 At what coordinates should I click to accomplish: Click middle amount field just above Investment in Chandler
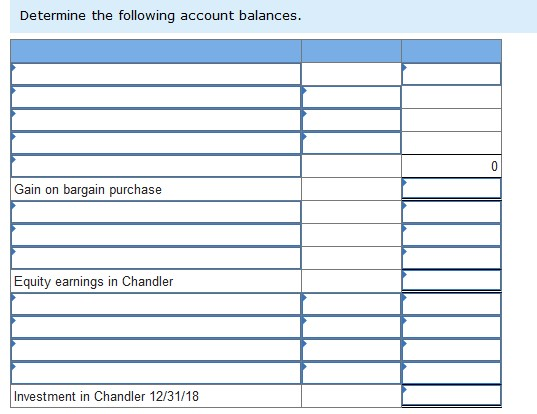pyautogui.click(x=351, y=373)
